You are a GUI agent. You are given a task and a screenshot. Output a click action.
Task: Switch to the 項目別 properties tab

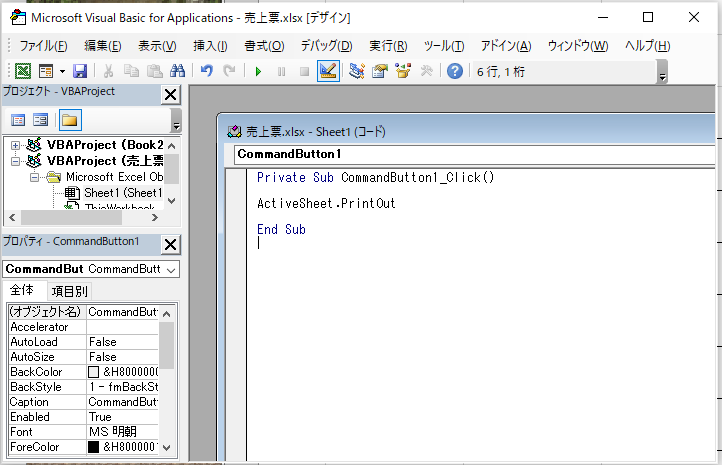coord(69,291)
